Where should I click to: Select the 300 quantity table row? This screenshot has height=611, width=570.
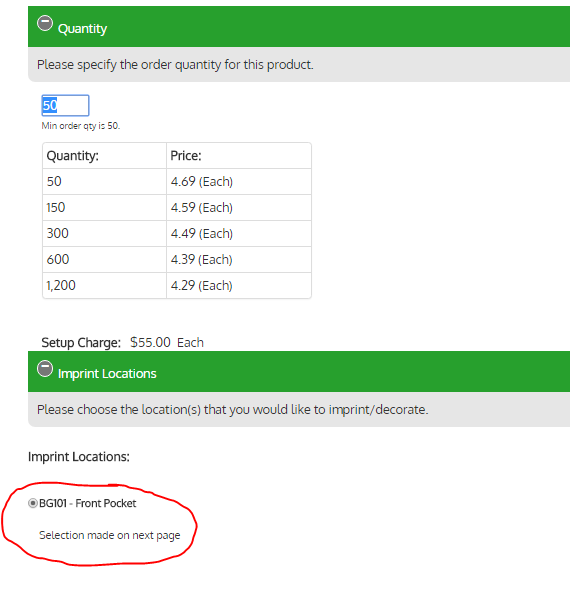click(x=177, y=233)
